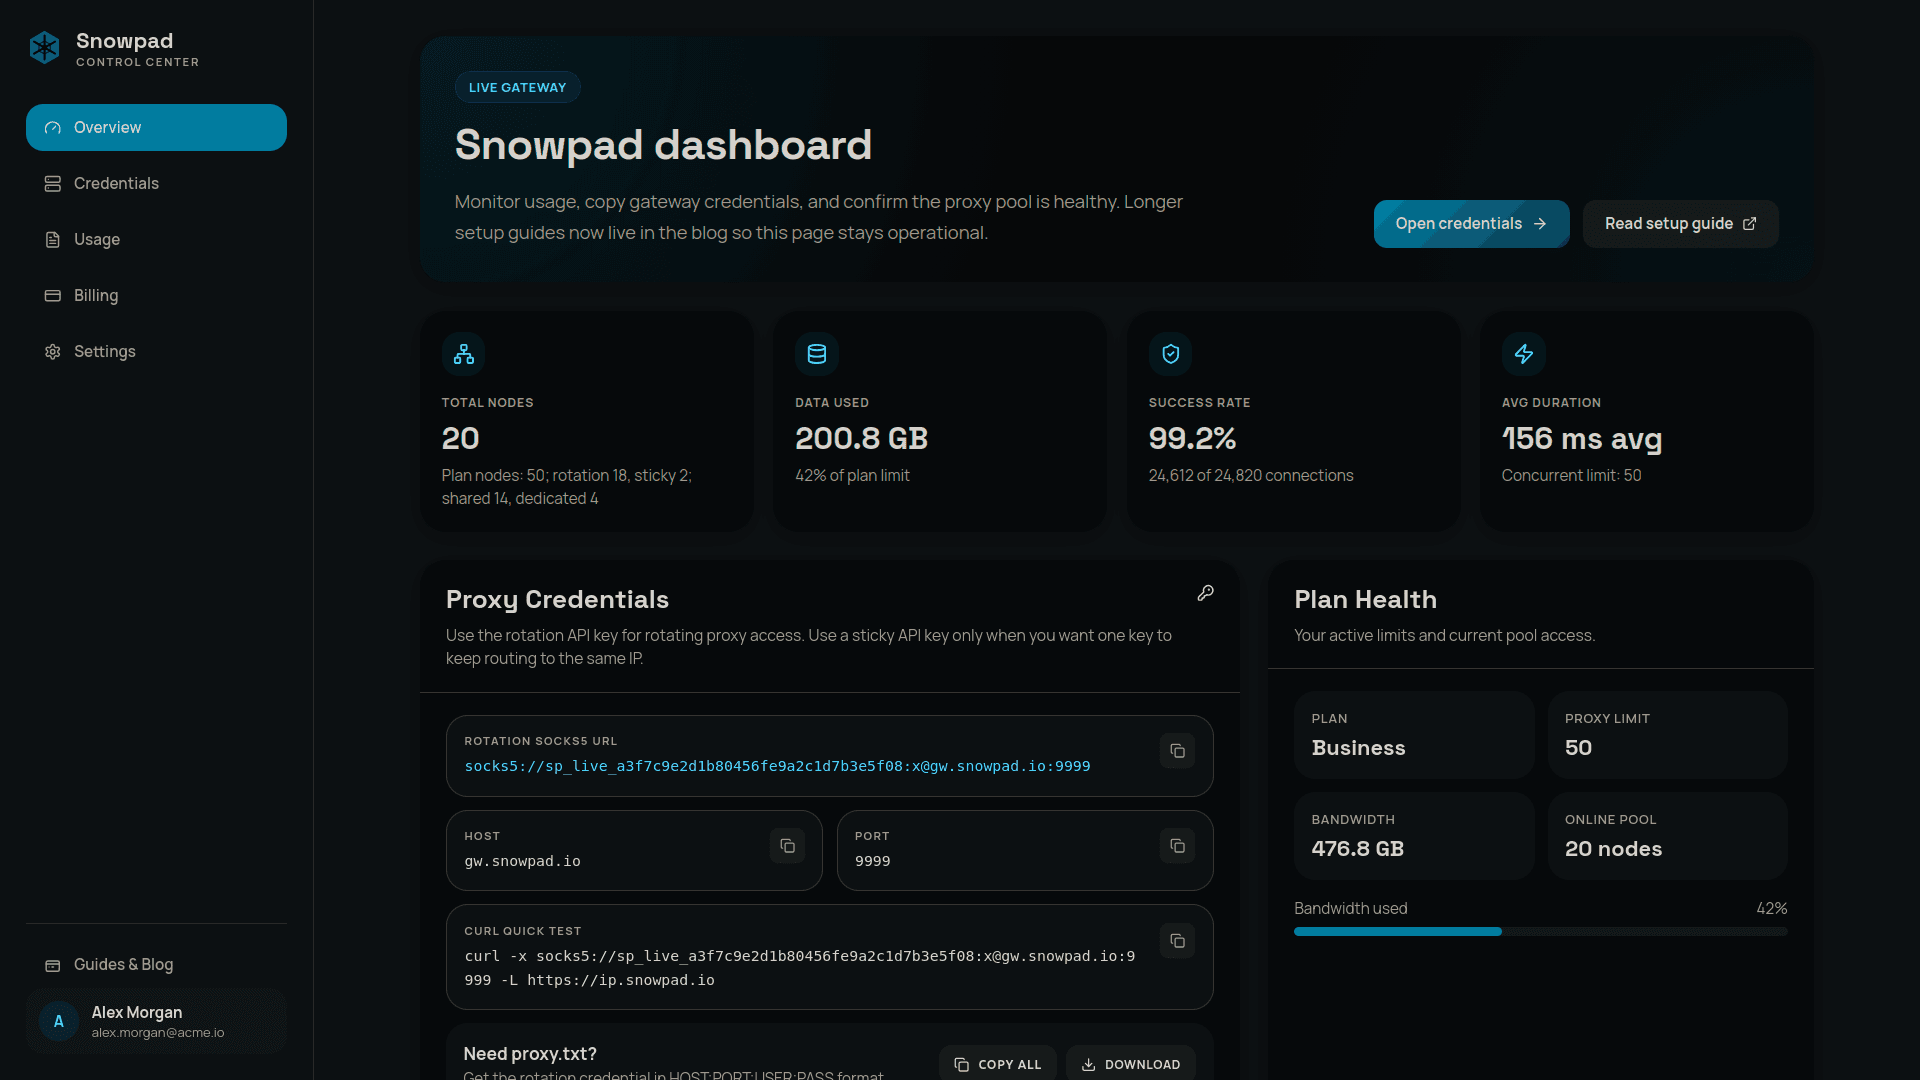Image resolution: width=1920 pixels, height=1080 pixels.
Task: Click the gw.snowpad.io host text
Action: pos(522,861)
